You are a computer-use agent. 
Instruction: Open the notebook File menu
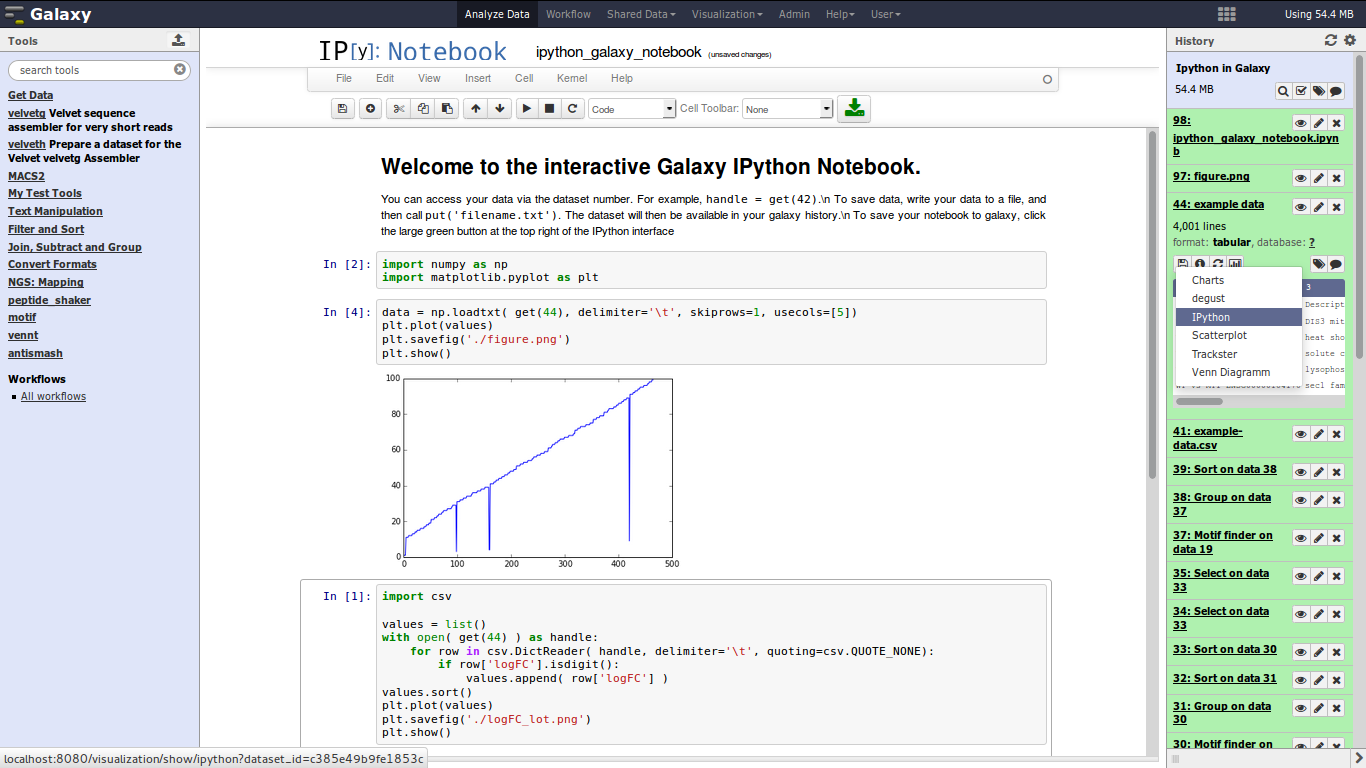click(344, 78)
